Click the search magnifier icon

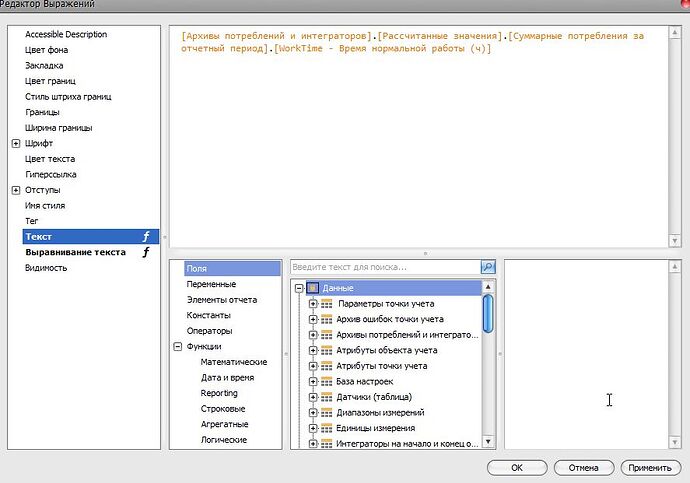(x=488, y=267)
